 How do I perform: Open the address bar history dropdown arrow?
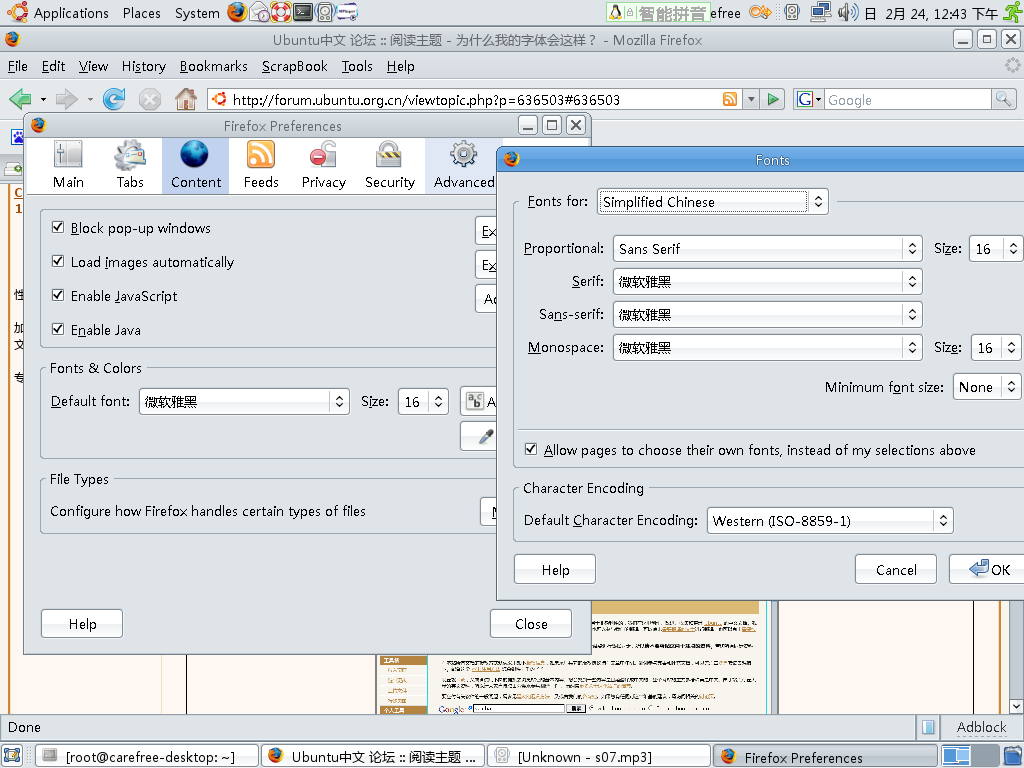point(751,99)
